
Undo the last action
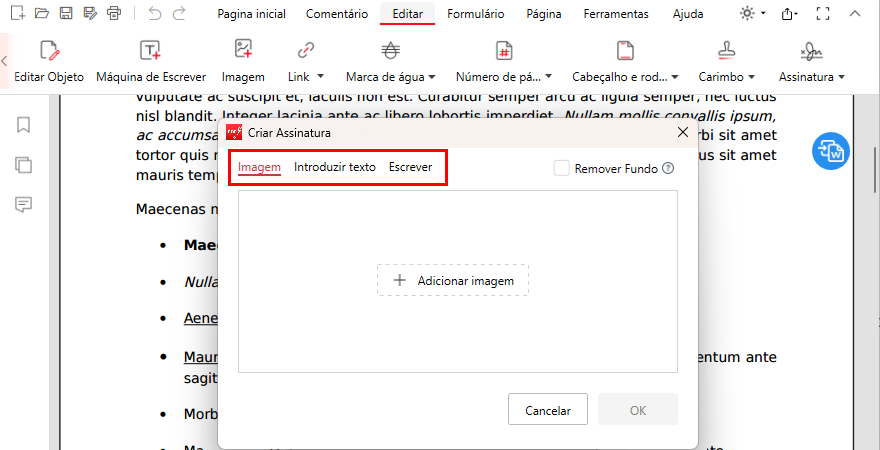click(155, 13)
